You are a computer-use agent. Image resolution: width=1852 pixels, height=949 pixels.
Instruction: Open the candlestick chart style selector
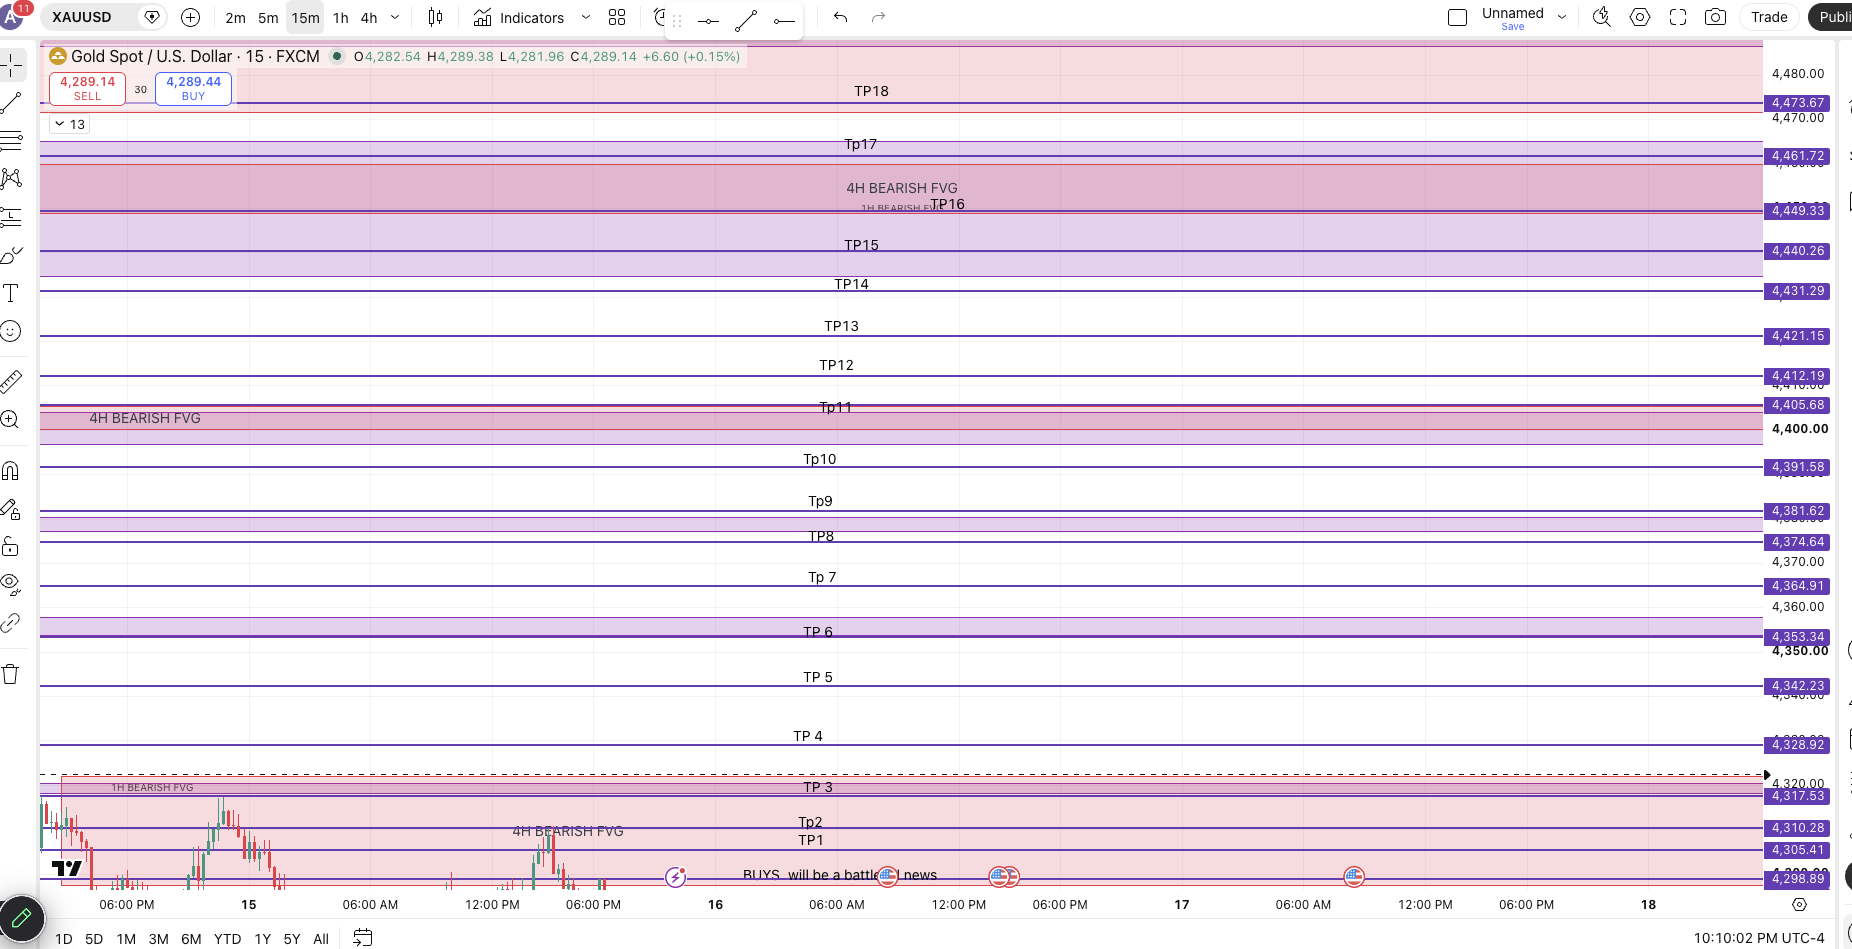(435, 17)
